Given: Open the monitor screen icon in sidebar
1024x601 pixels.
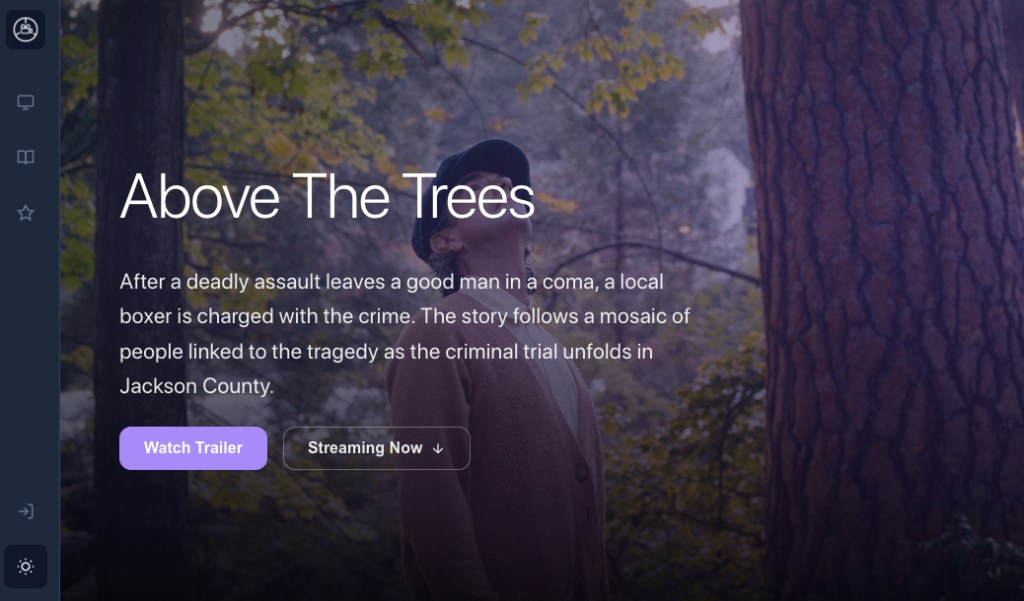Looking at the screenshot, I should [x=25, y=102].
